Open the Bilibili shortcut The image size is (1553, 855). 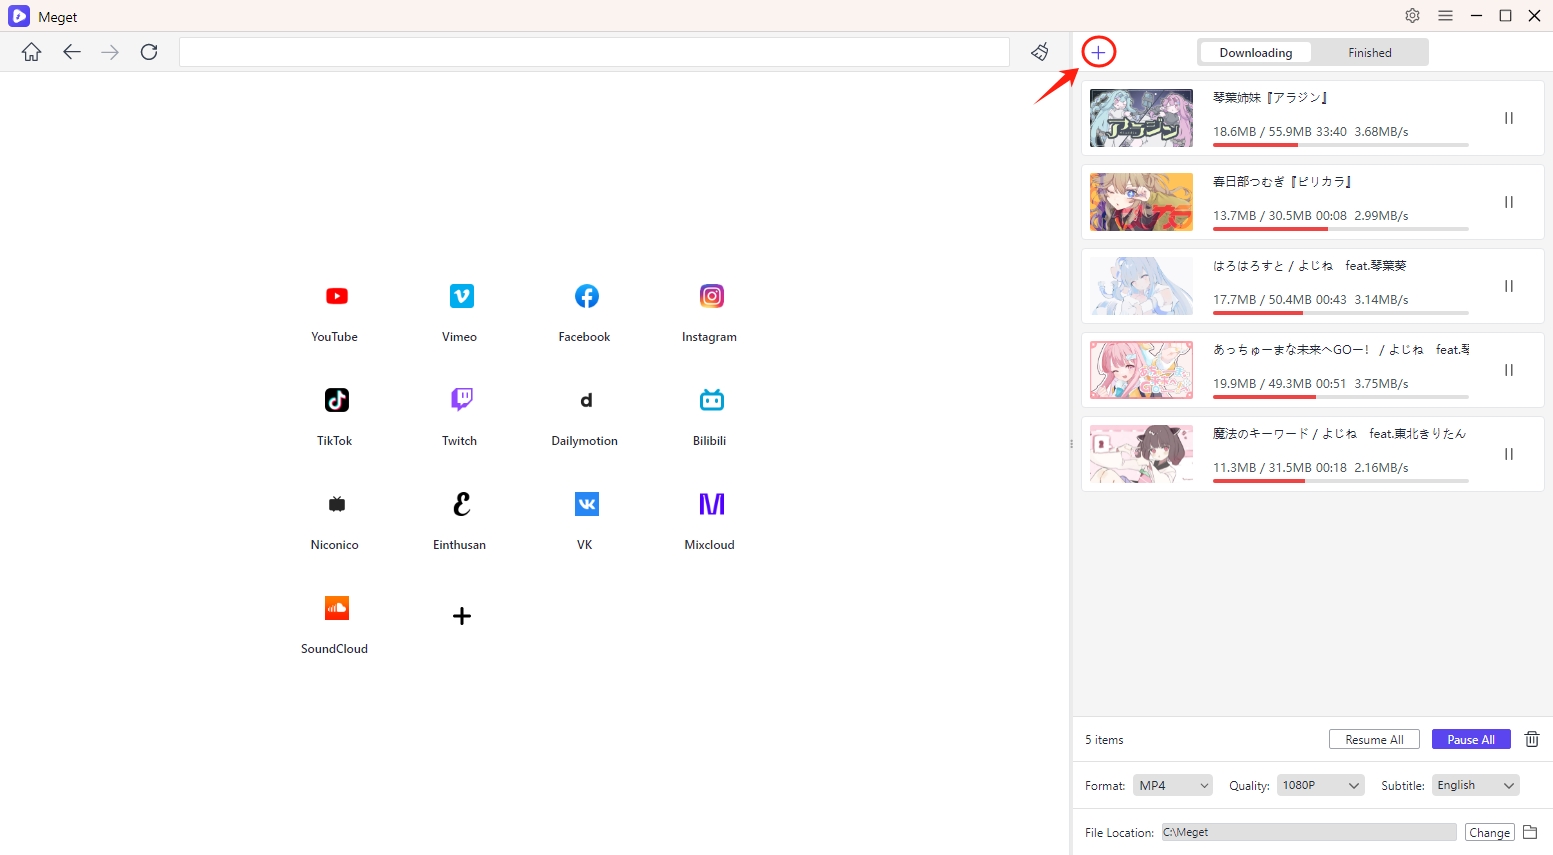pyautogui.click(x=710, y=416)
